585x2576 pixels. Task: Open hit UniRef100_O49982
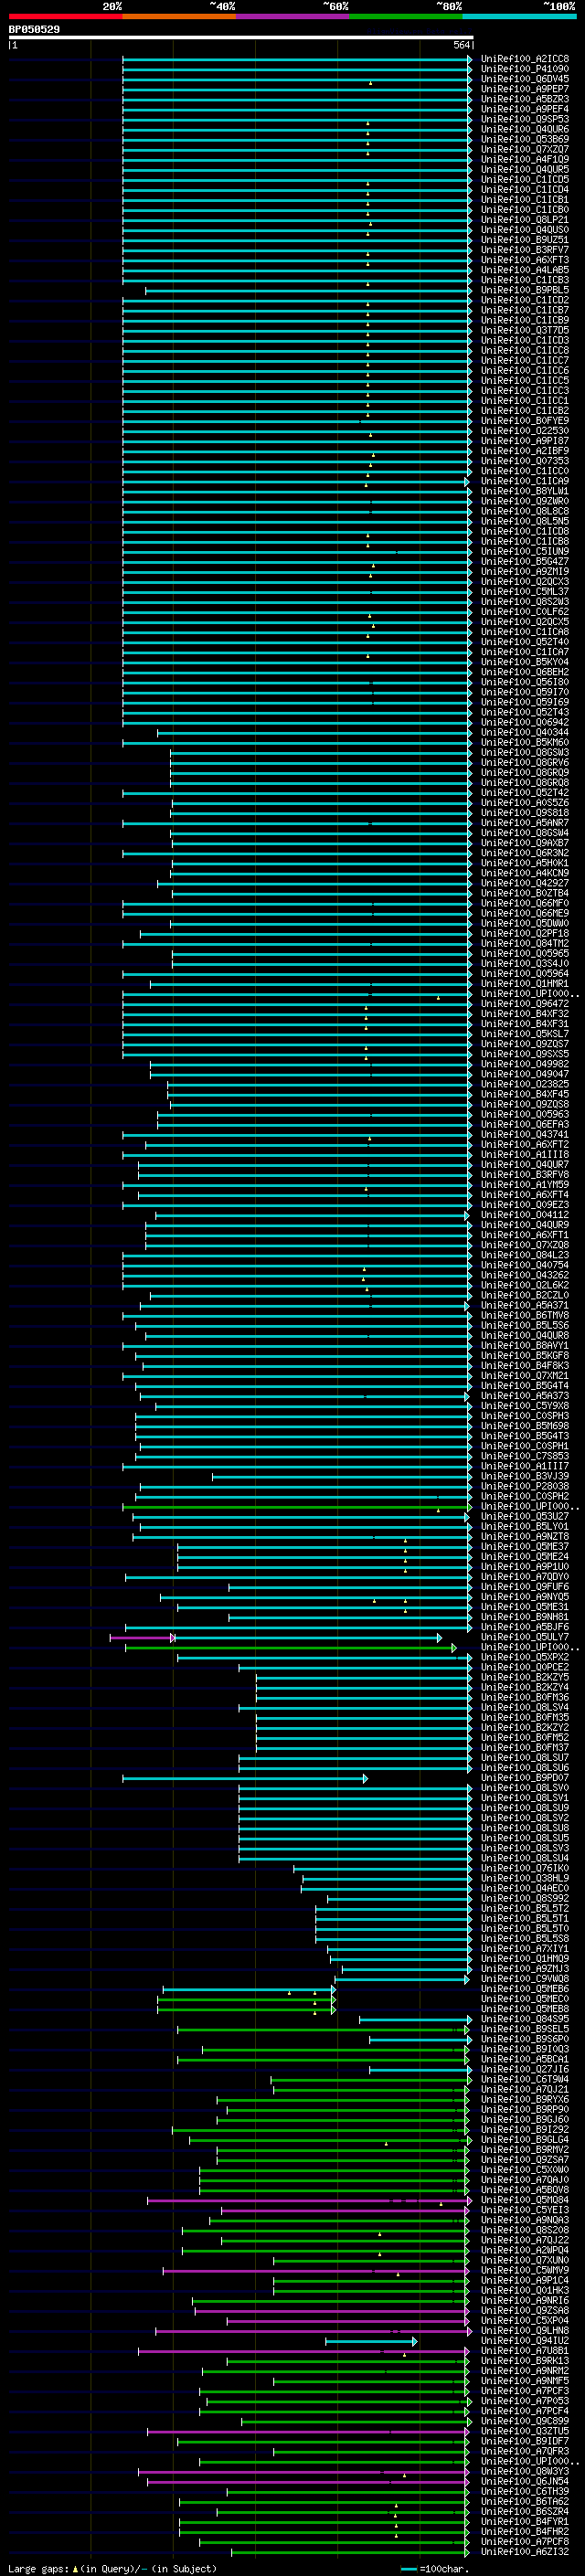(x=525, y=1064)
